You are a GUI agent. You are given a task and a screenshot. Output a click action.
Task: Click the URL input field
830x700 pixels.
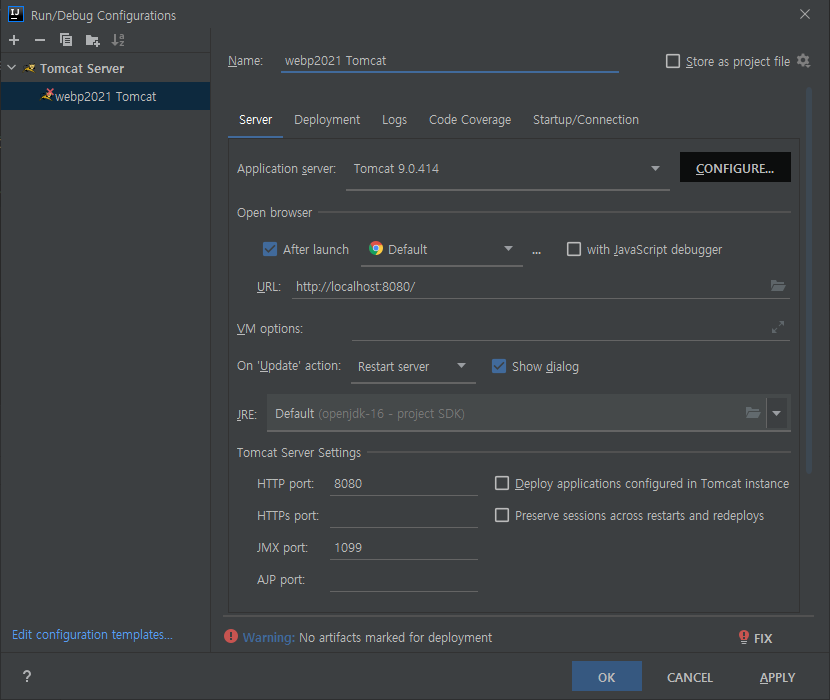(529, 286)
